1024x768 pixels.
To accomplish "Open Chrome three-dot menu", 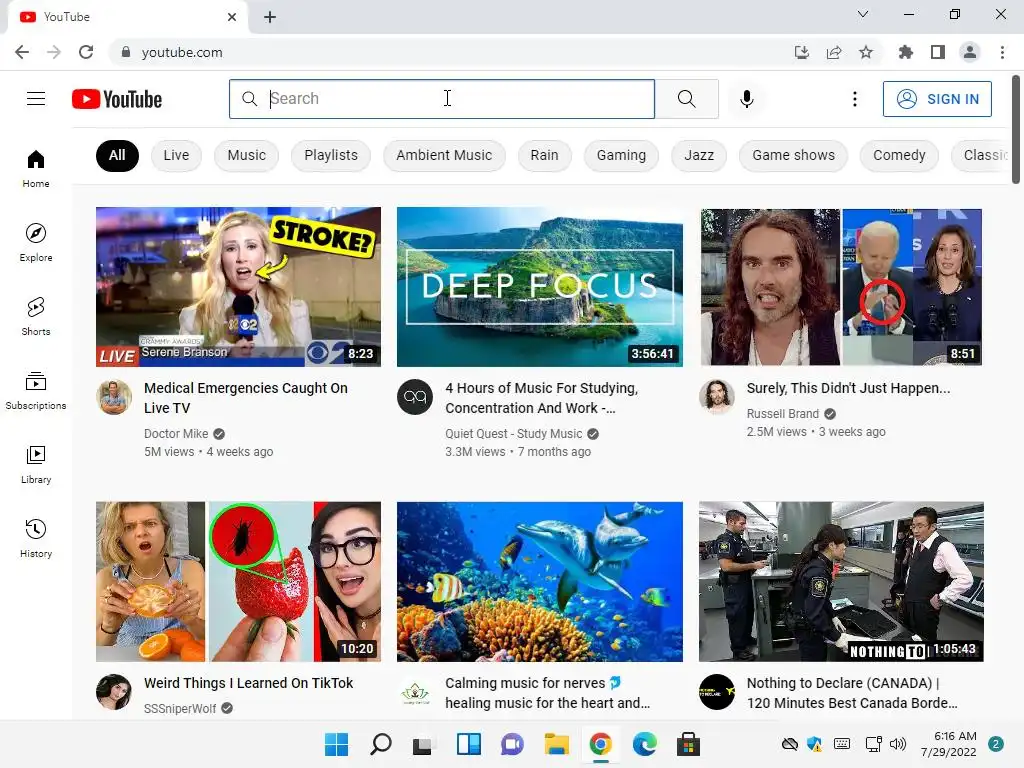I will tap(1002, 52).
